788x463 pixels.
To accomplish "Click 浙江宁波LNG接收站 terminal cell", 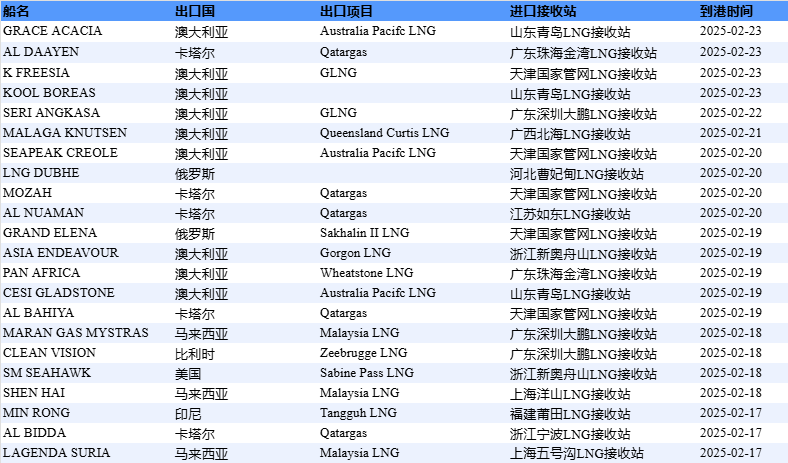I will point(570,434).
